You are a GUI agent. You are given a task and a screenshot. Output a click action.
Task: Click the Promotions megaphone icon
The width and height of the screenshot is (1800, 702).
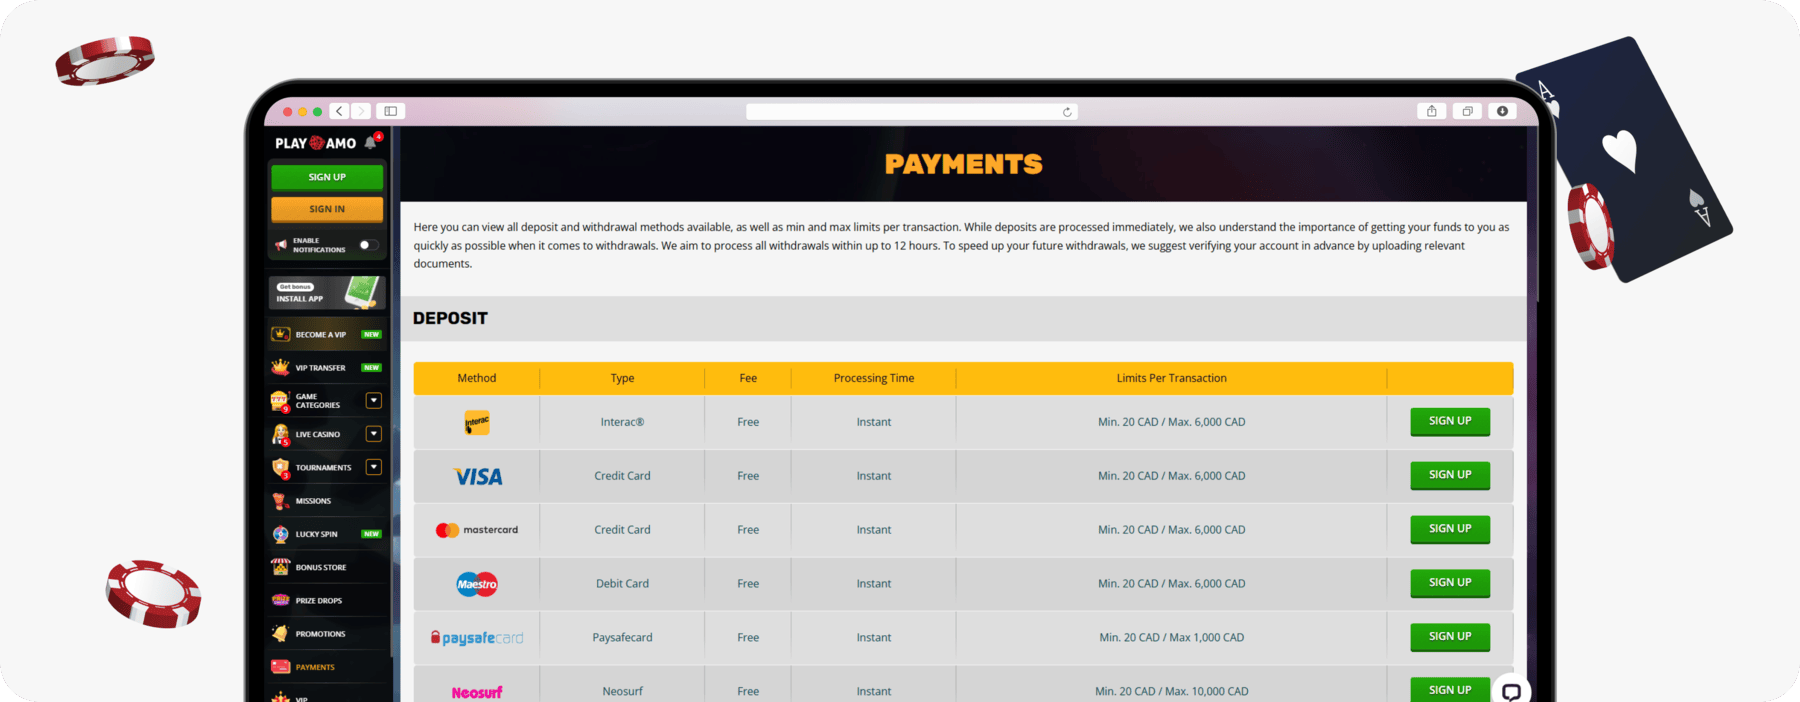coord(280,633)
